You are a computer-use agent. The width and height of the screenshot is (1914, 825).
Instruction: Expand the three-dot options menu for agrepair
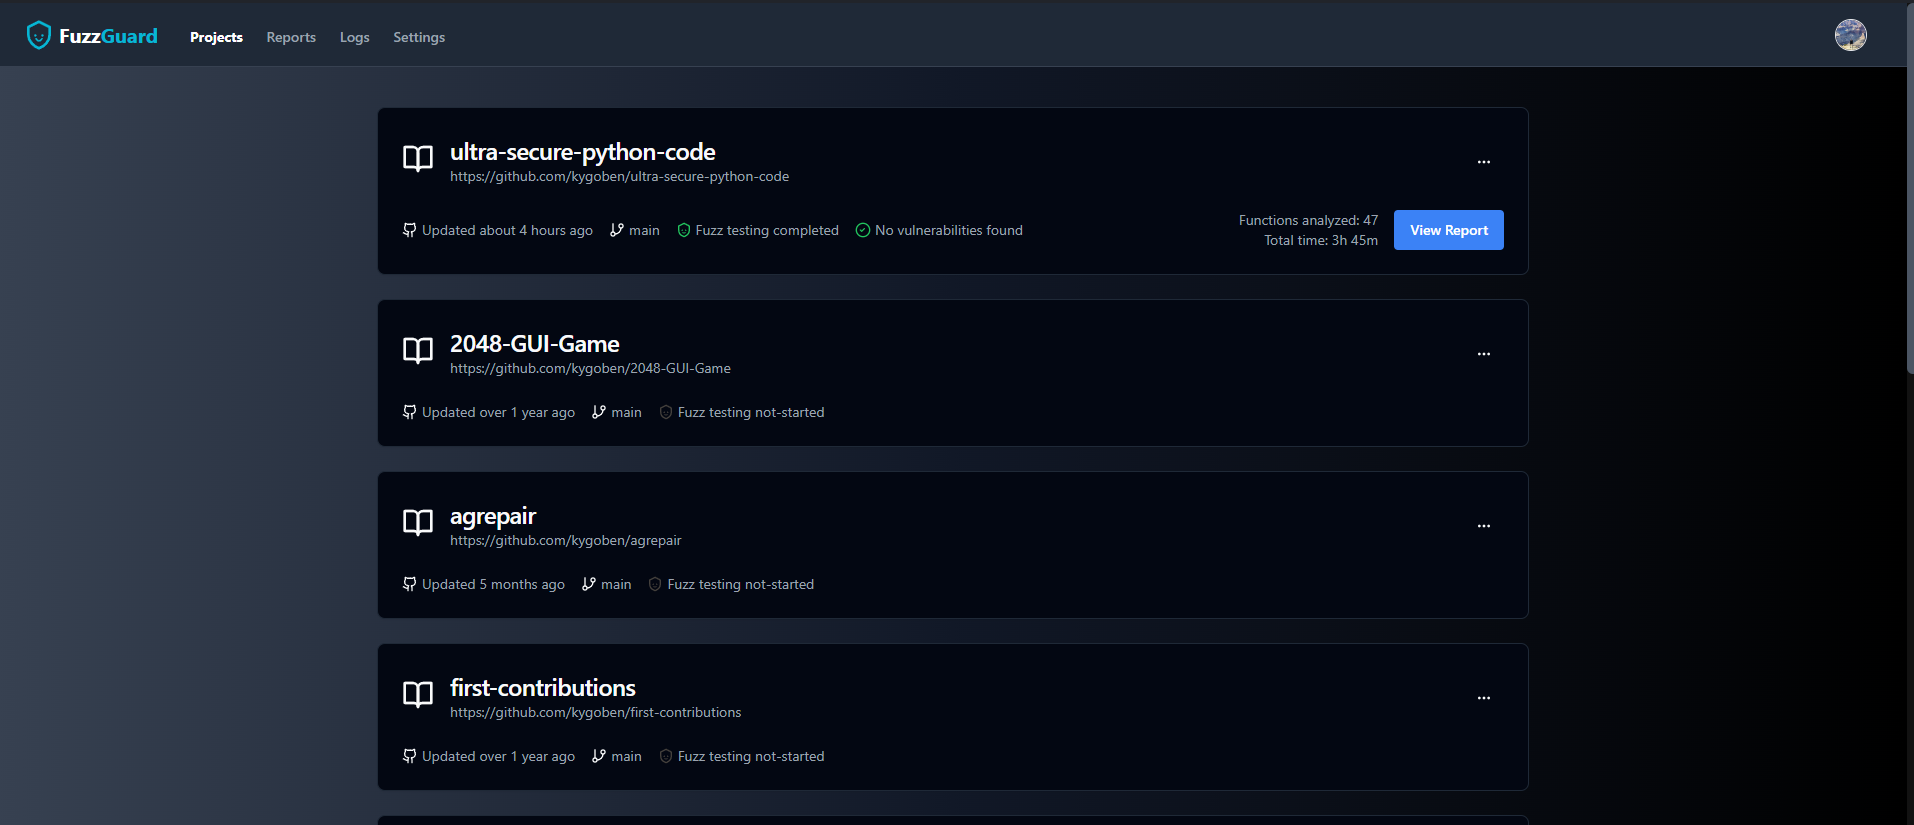click(1484, 526)
